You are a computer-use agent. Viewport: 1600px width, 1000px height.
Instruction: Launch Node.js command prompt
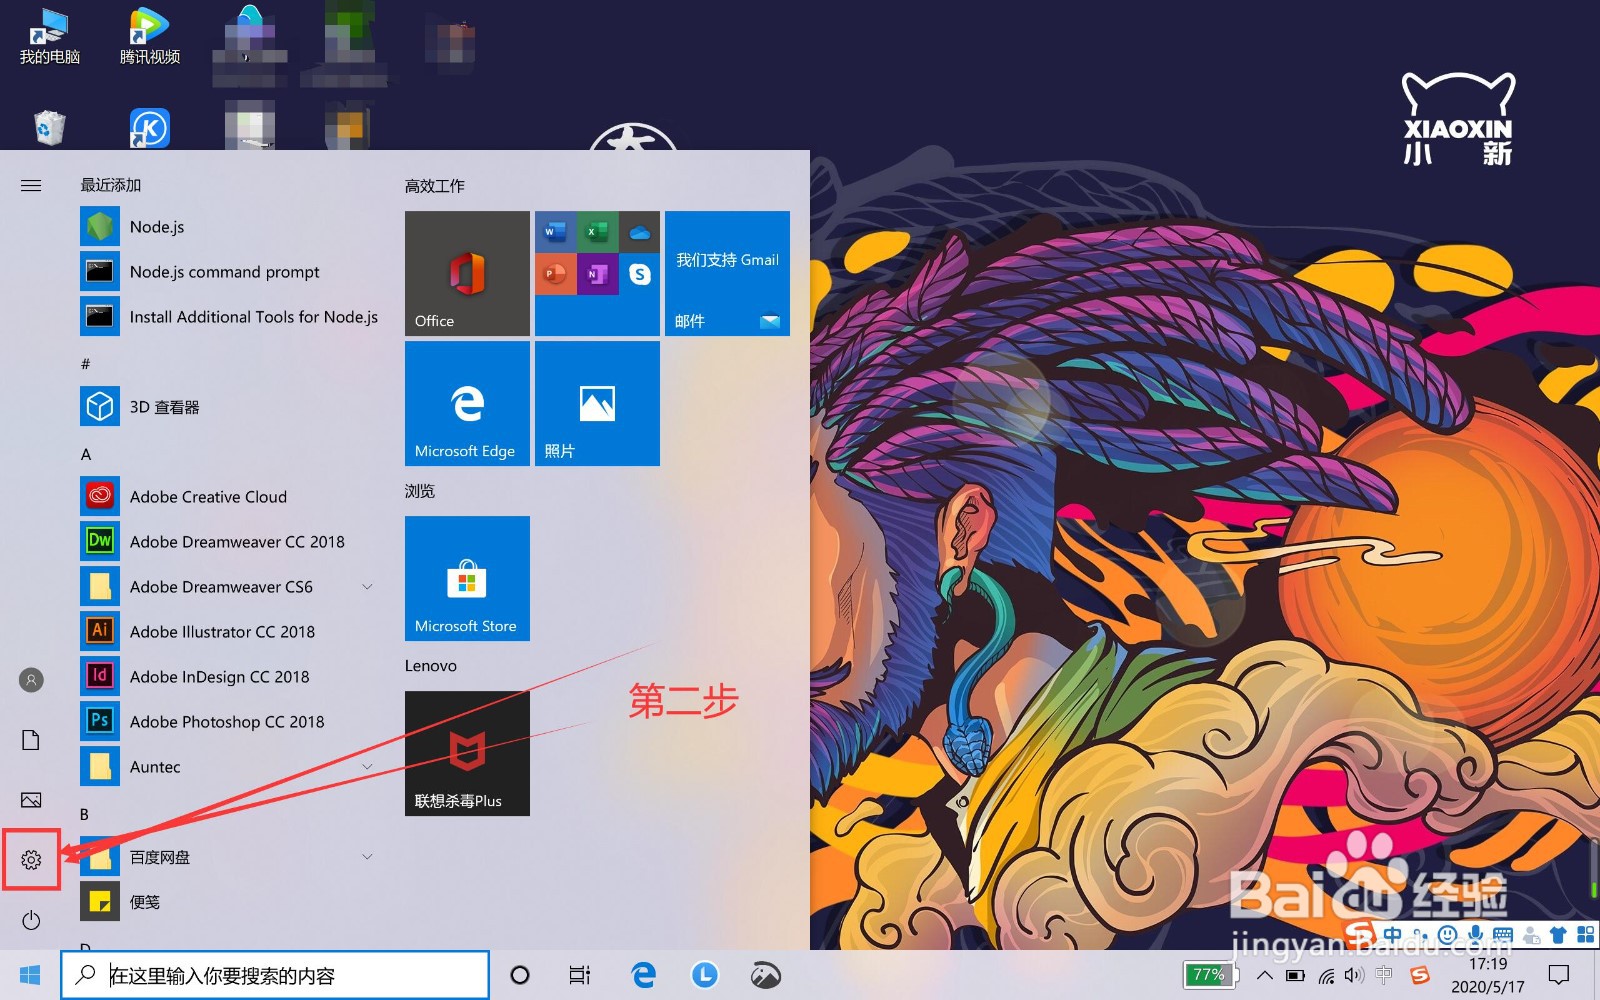(x=232, y=272)
